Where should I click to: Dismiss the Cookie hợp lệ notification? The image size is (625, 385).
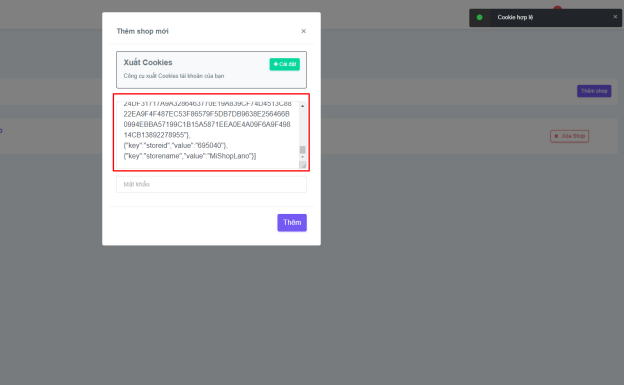[615, 17]
